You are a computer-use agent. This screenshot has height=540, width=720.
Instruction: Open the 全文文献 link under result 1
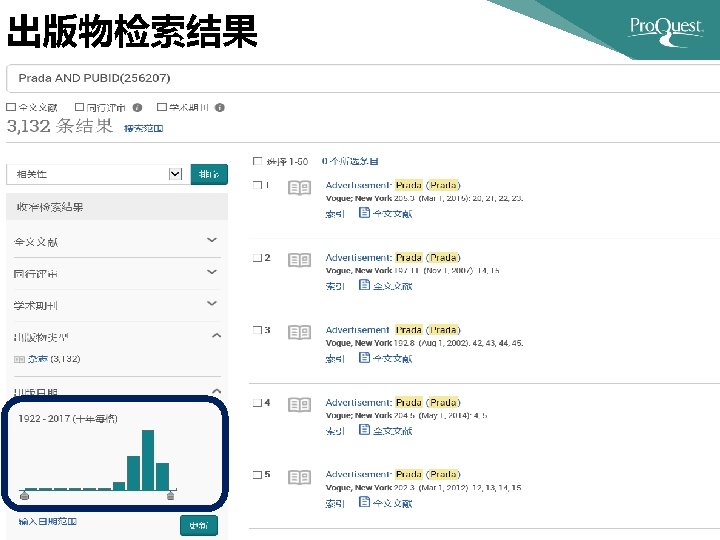coord(393,214)
